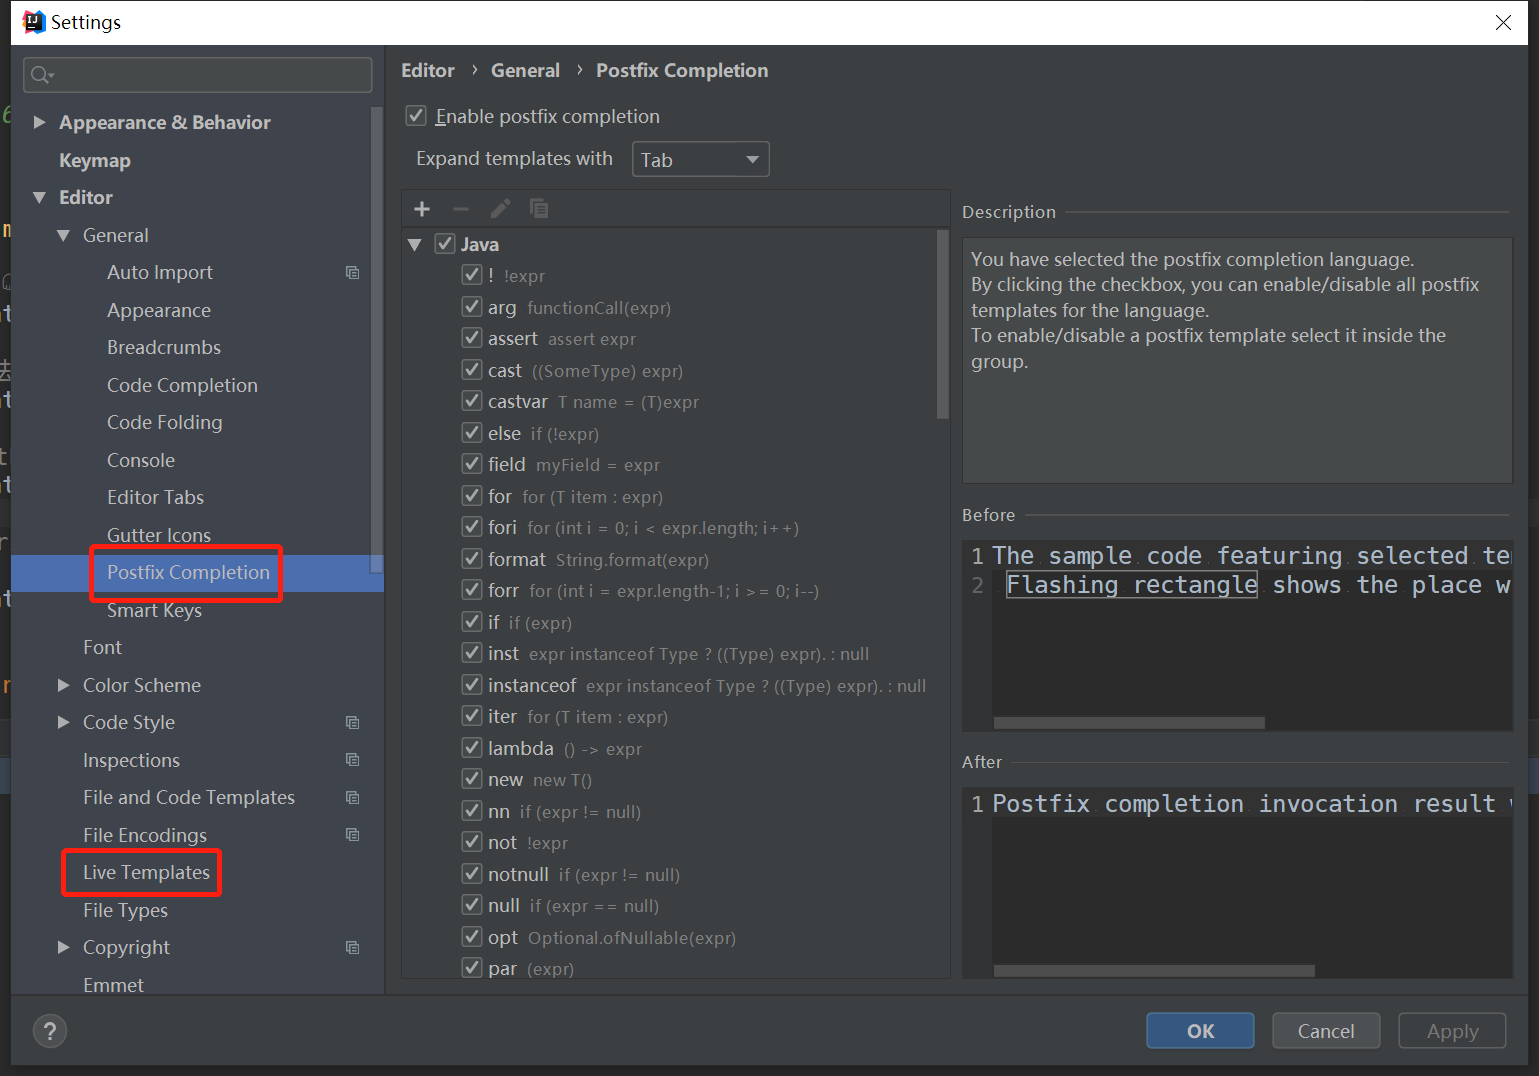Click the IntelliJ logo in the title bar
Screen dimensions: 1539x1076
34,22
